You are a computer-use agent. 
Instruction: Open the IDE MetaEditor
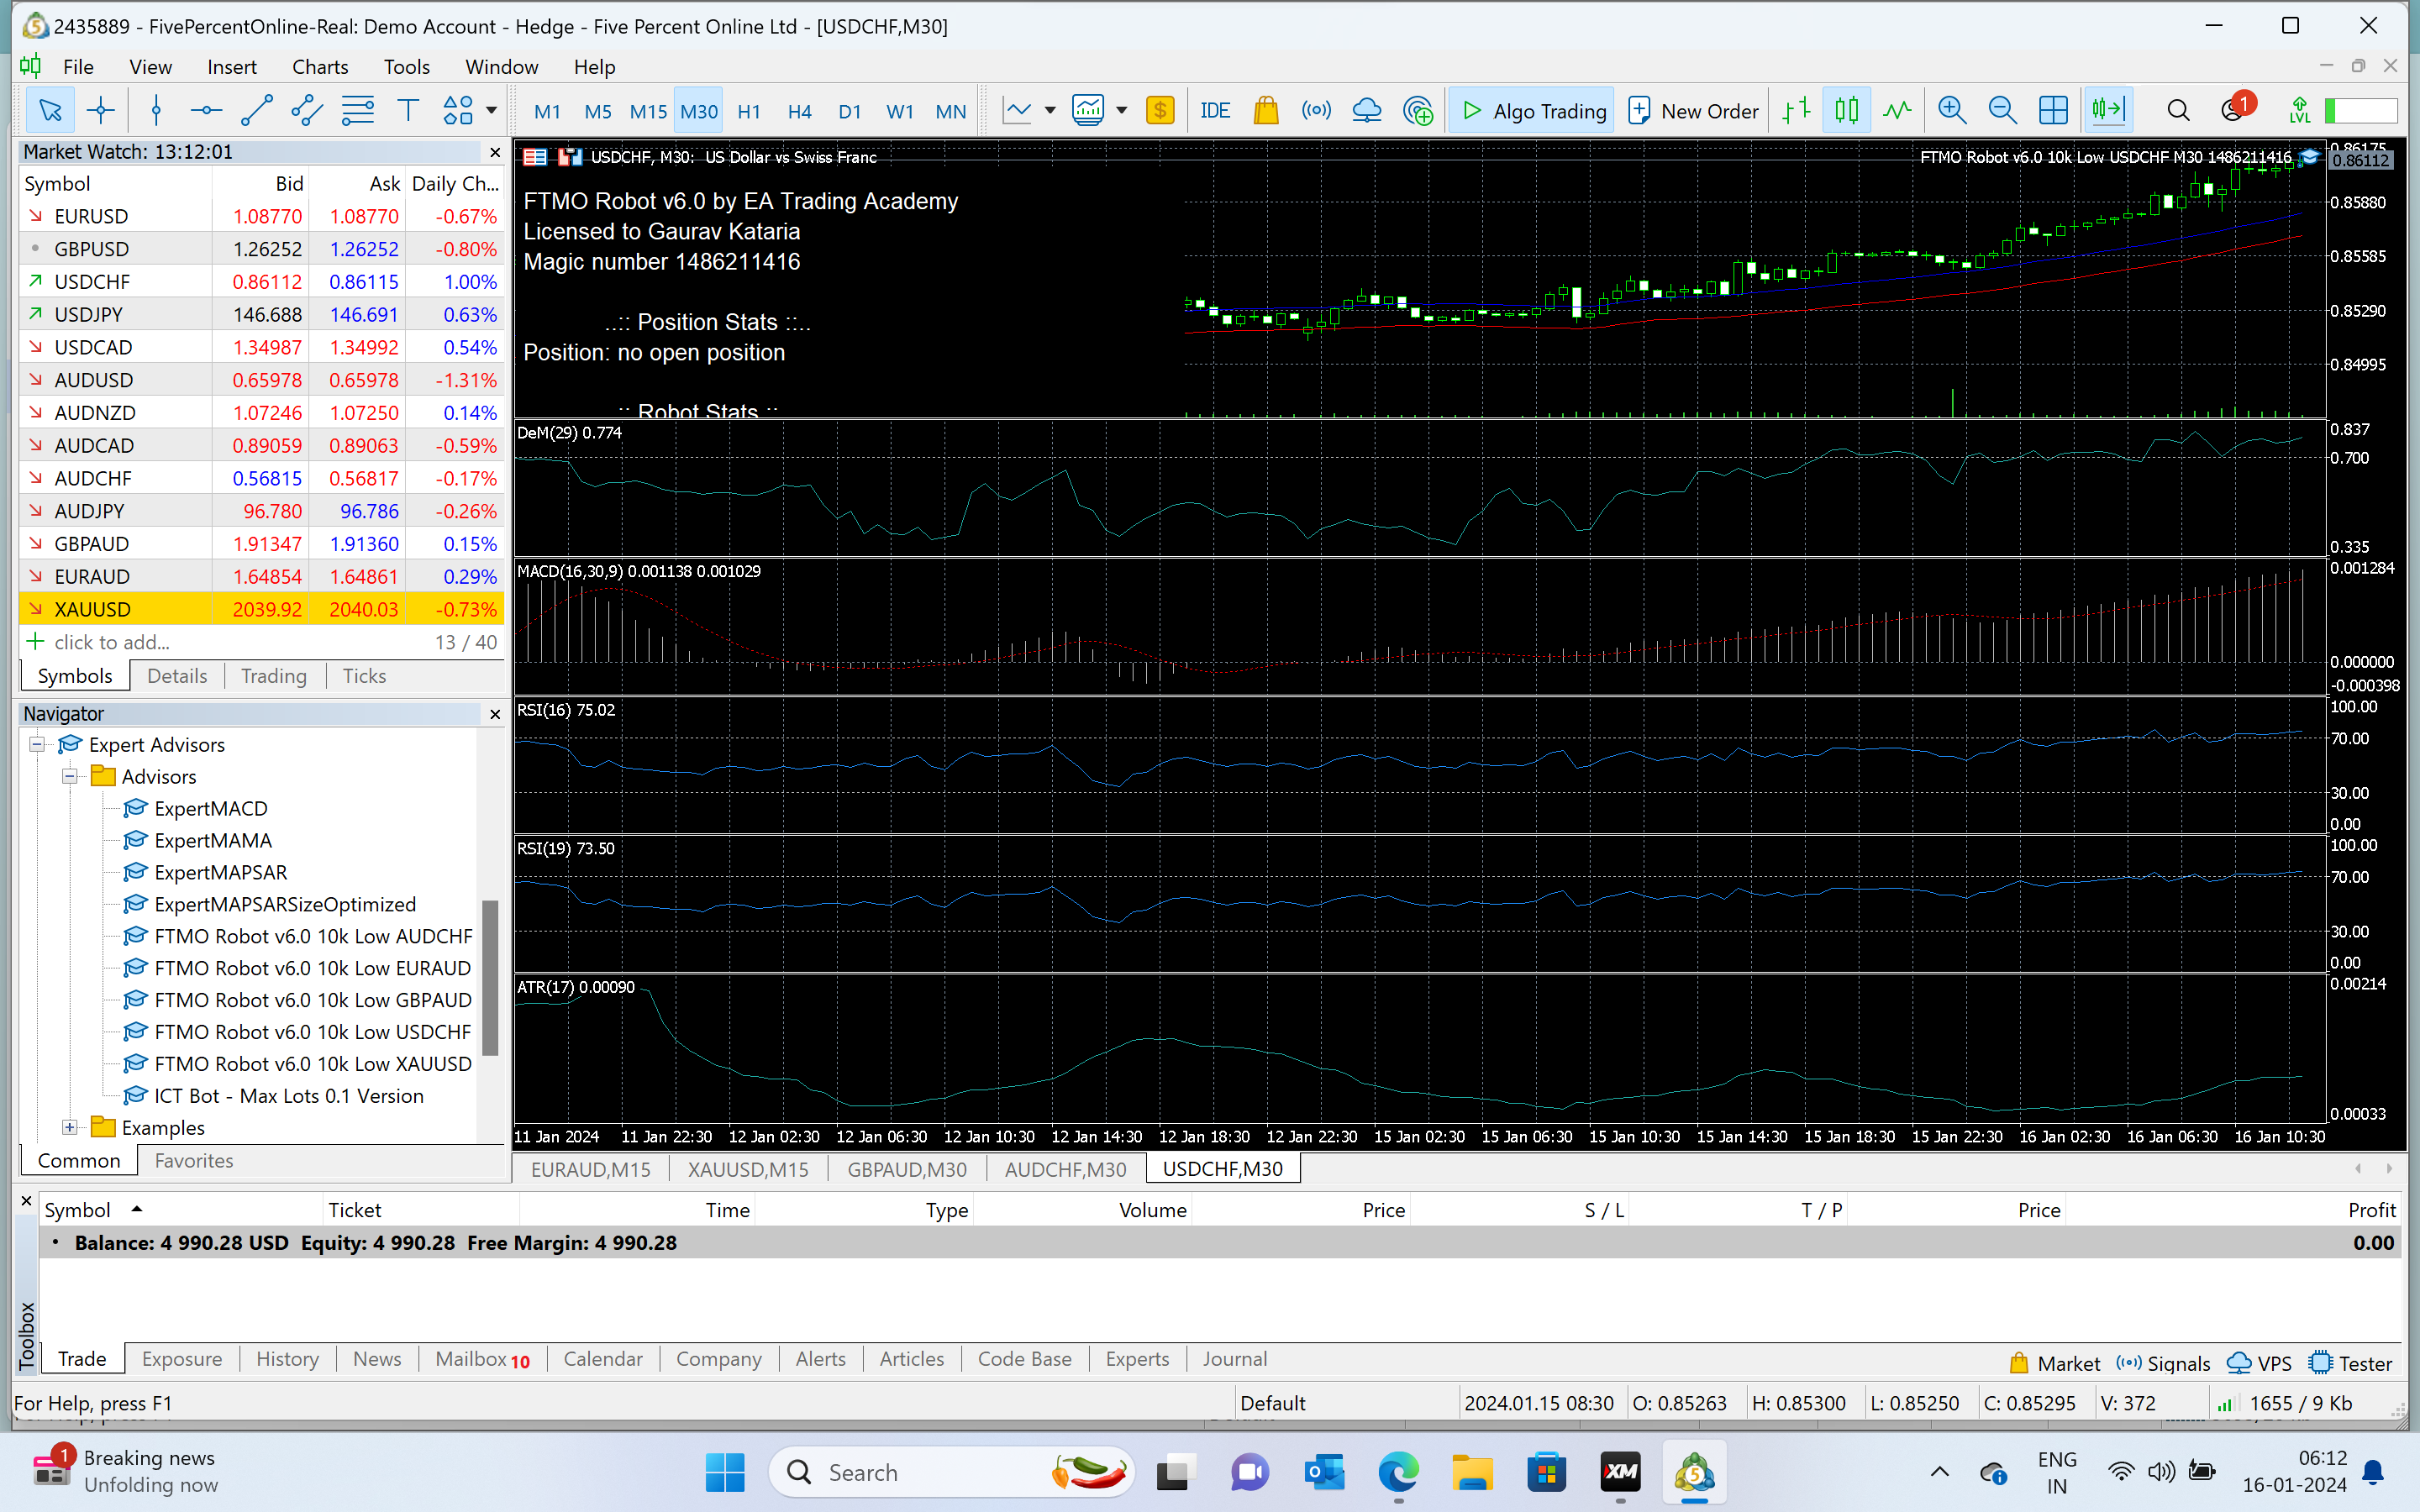click(x=1214, y=110)
